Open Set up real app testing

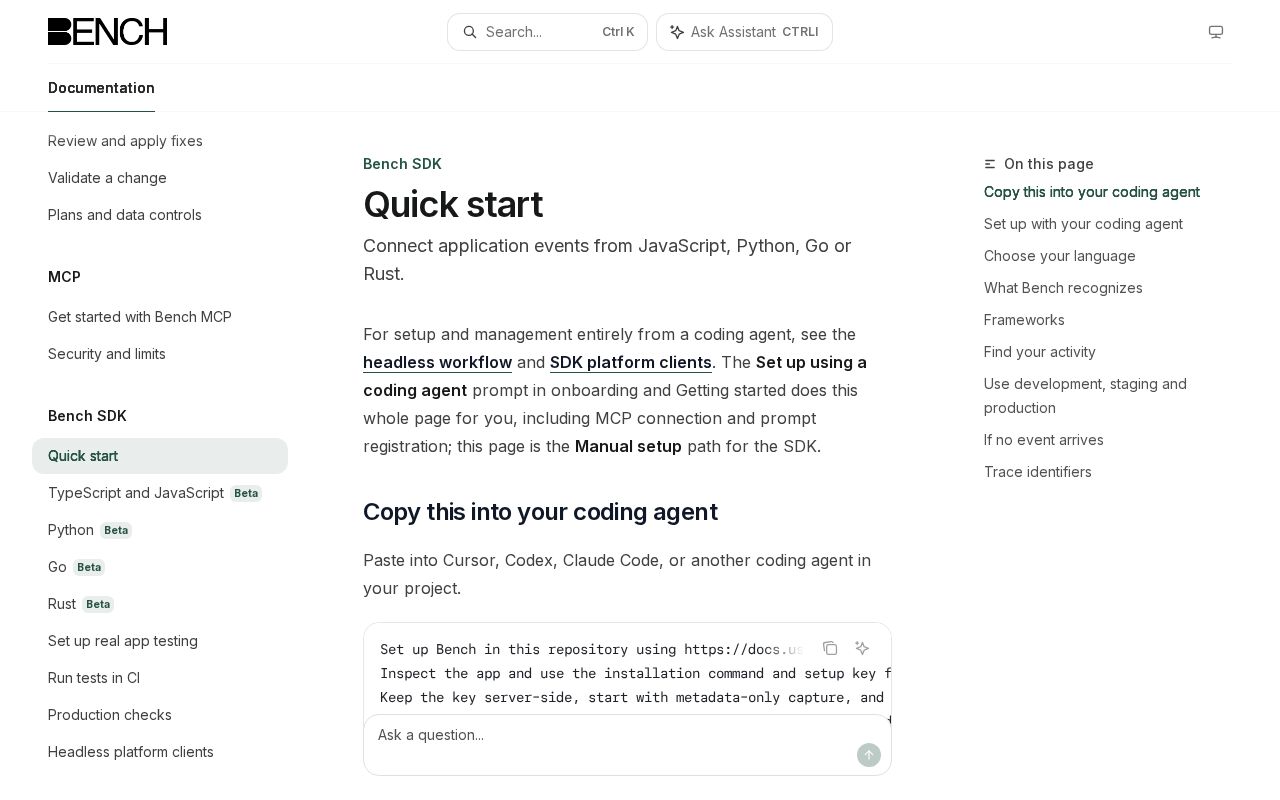tap(123, 641)
